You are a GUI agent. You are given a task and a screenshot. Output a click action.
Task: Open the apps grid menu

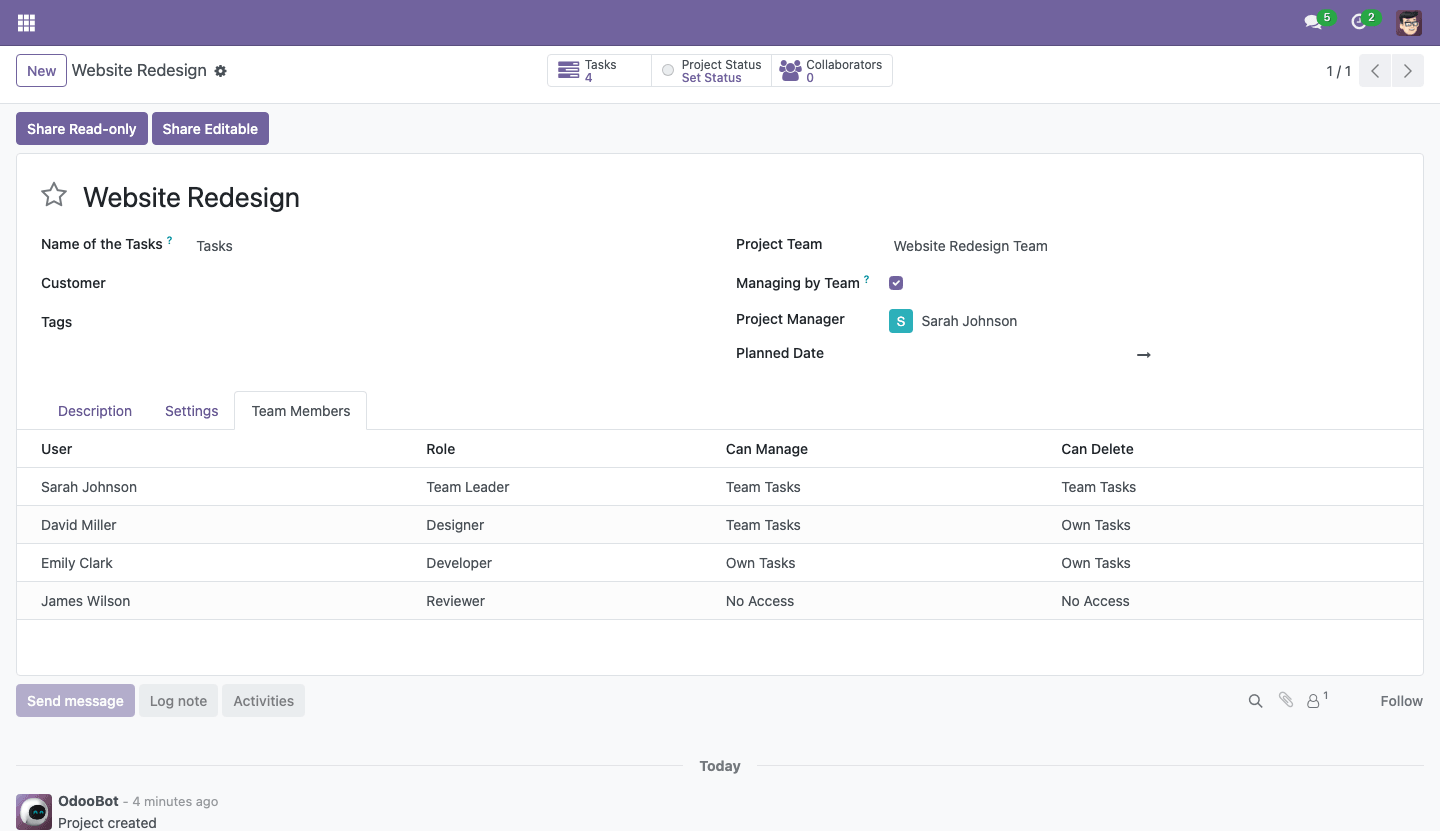pyautogui.click(x=26, y=22)
